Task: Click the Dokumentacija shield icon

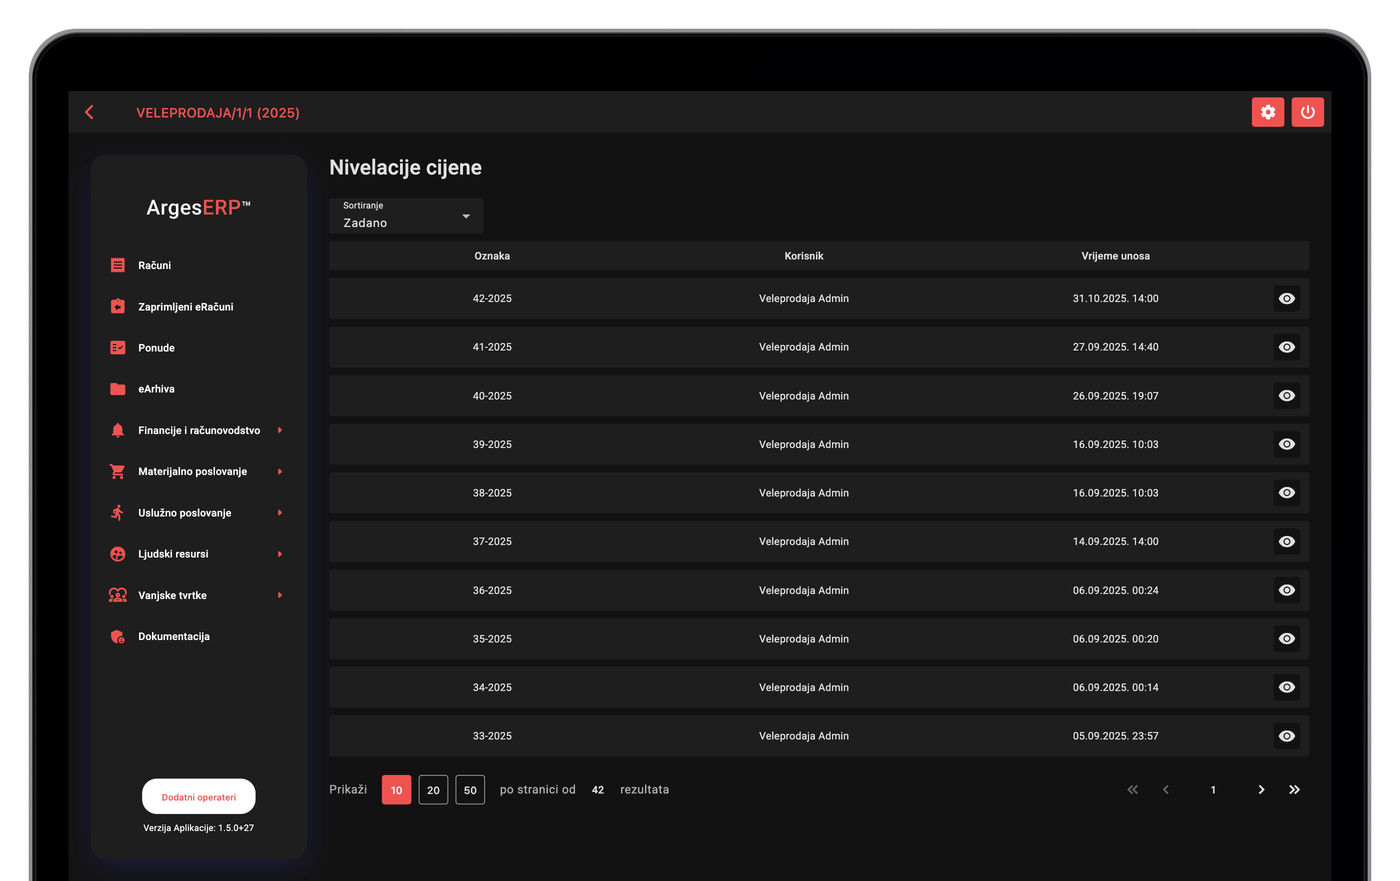Action: (118, 636)
